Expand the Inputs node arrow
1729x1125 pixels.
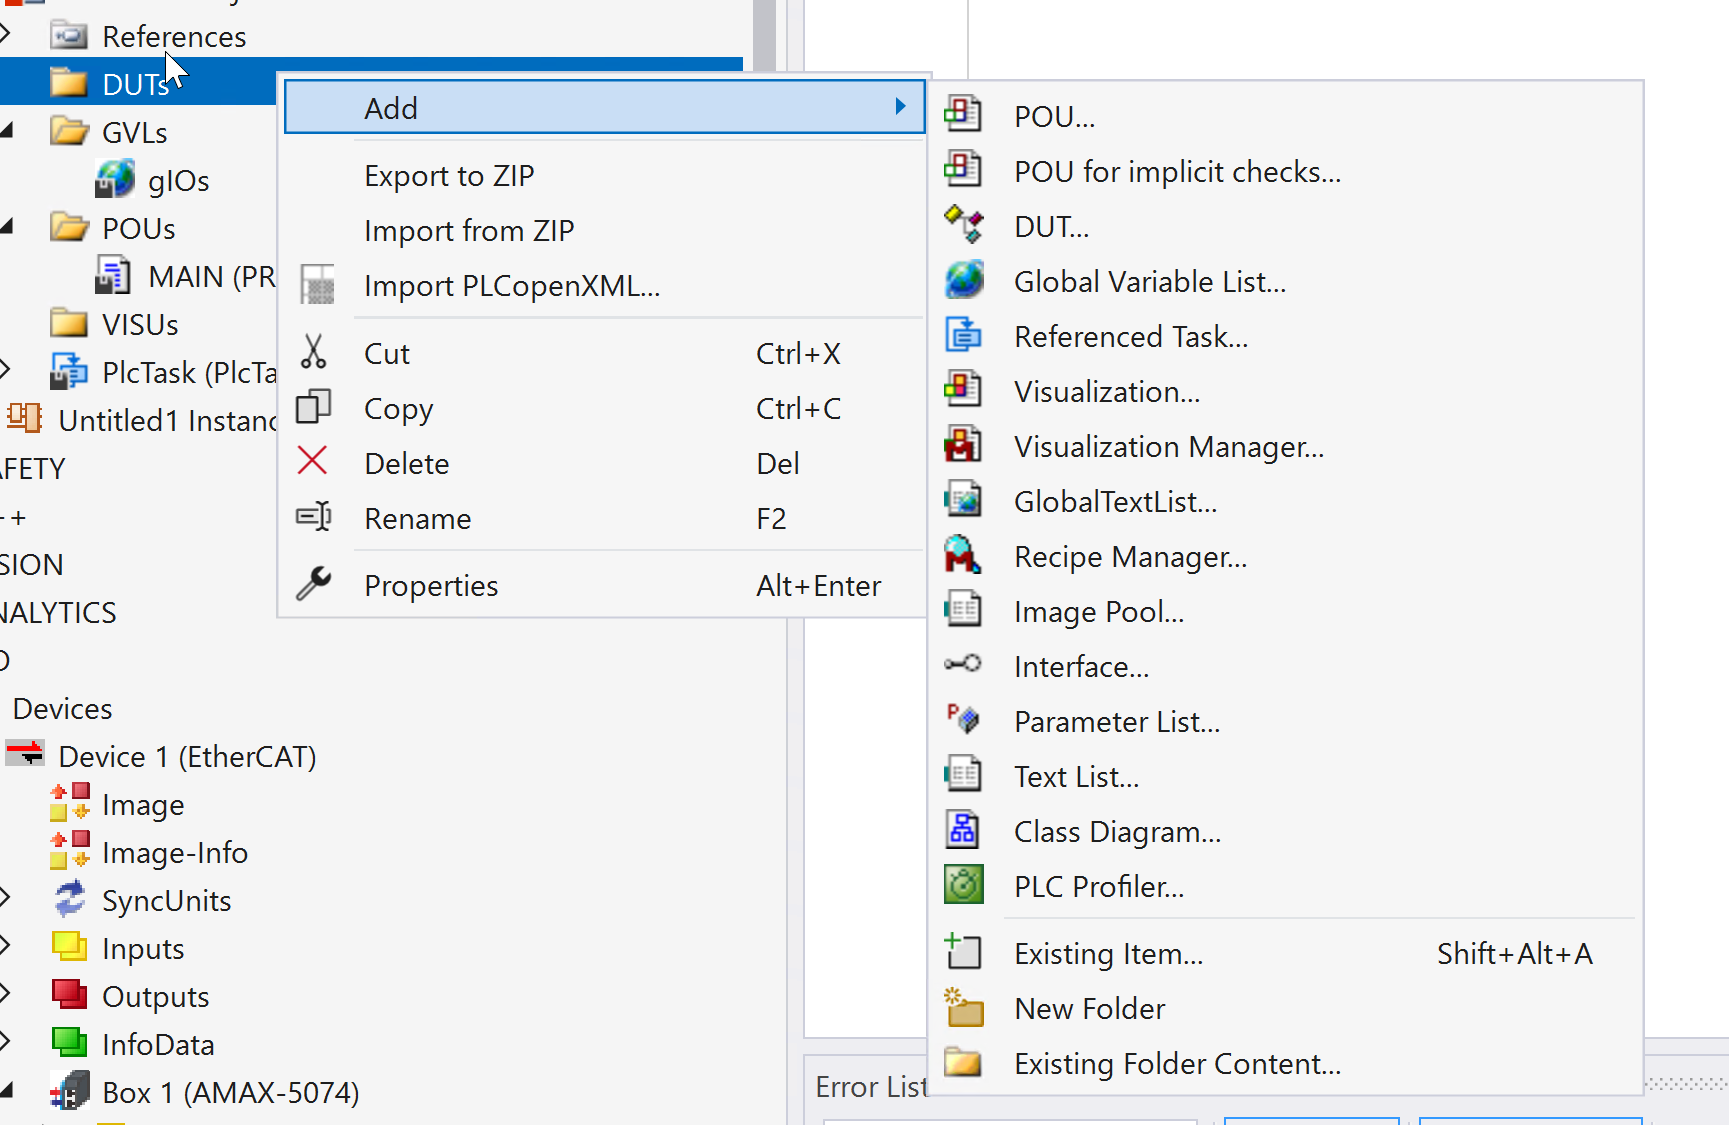pyautogui.click(x=6, y=947)
